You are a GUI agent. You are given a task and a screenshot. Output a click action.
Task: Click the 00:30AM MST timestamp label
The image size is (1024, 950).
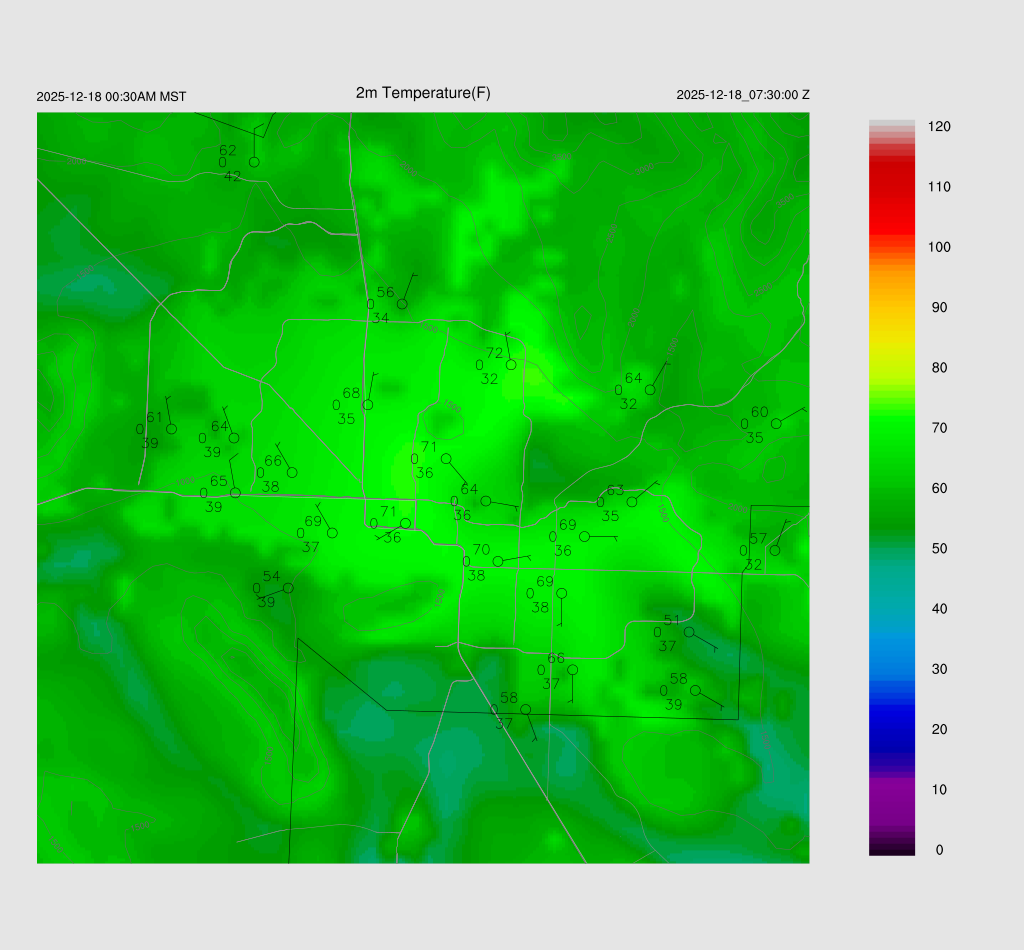(x=111, y=97)
